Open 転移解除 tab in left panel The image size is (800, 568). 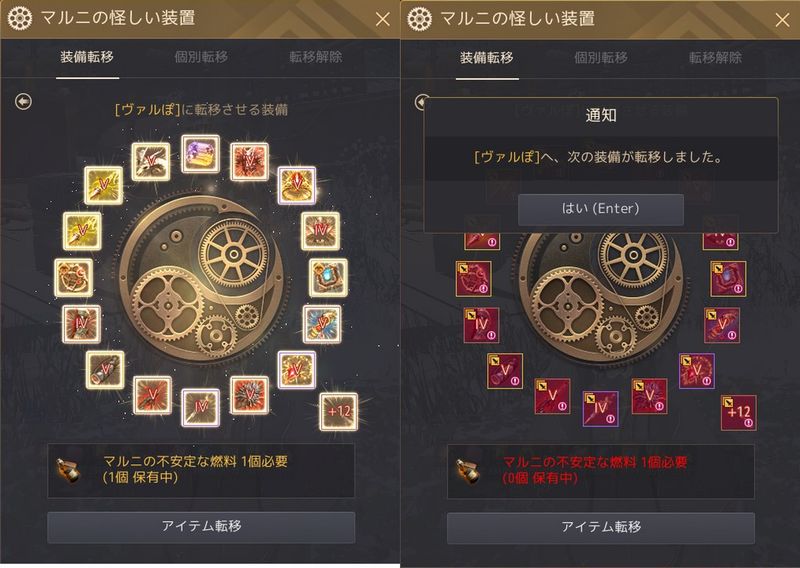click(x=315, y=57)
